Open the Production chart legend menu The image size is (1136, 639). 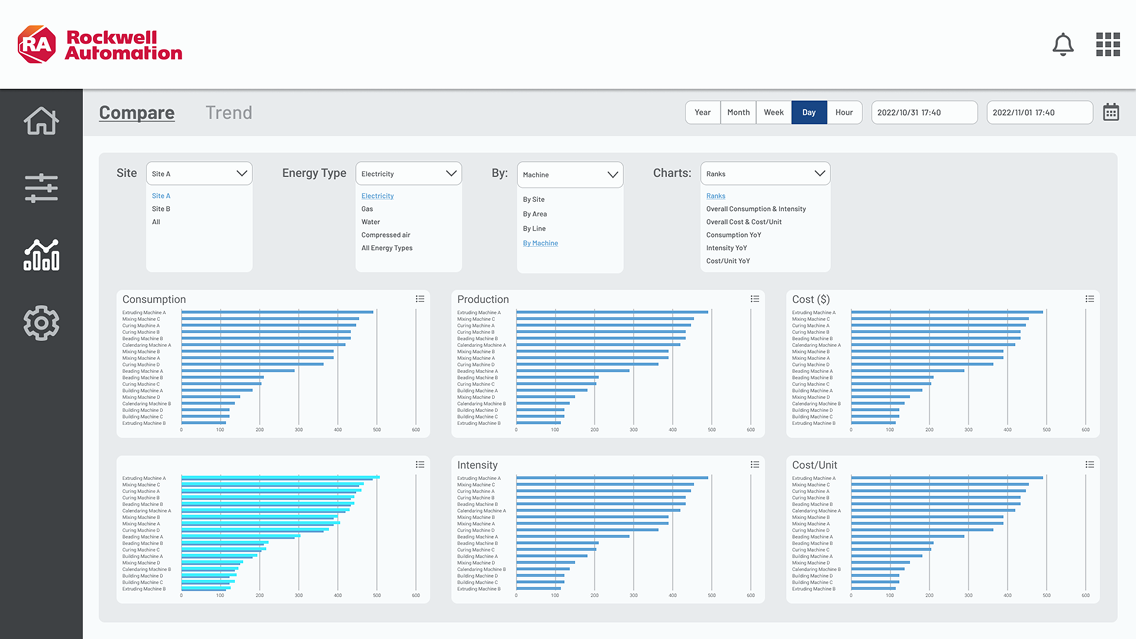(754, 298)
